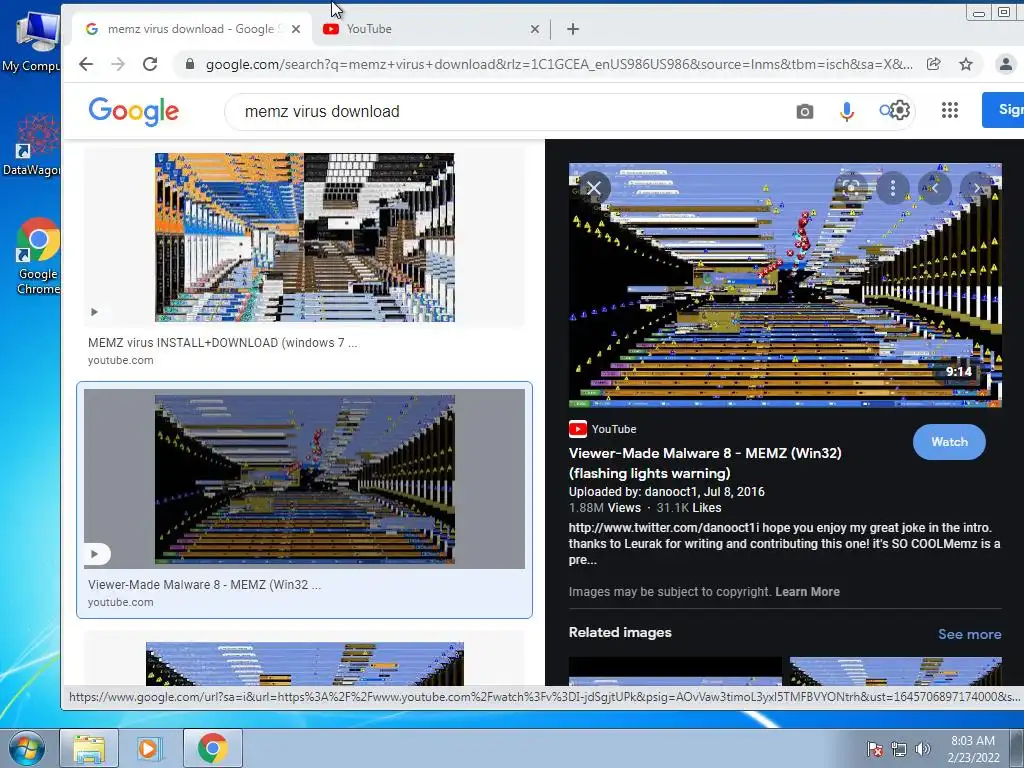Open MEMZ virus INSTALL+DOWNLOAD result thumbnail

click(x=304, y=237)
